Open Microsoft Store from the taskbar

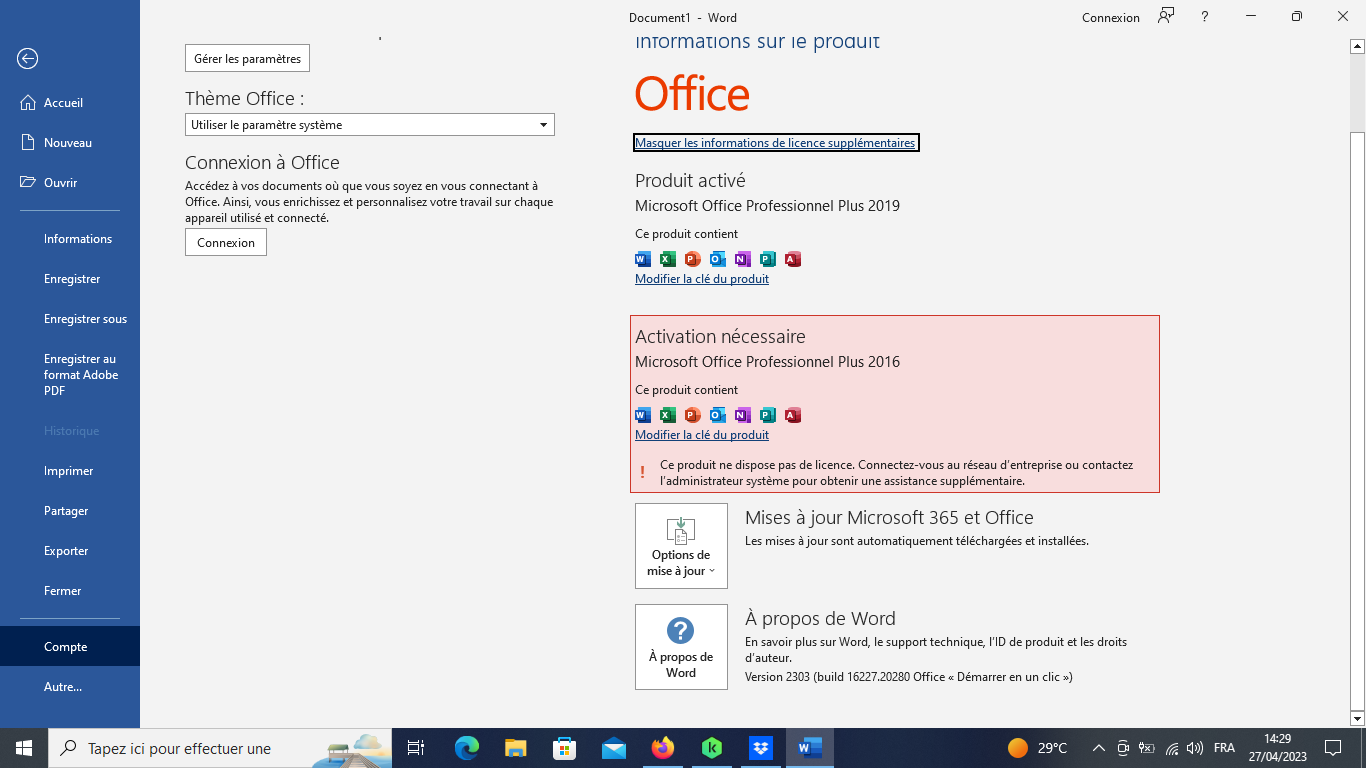[x=565, y=748]
